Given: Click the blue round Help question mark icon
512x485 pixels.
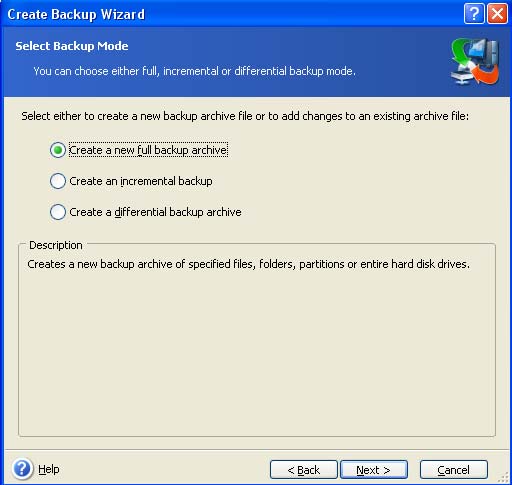Looking at the screenshot, I should [22, 469].
